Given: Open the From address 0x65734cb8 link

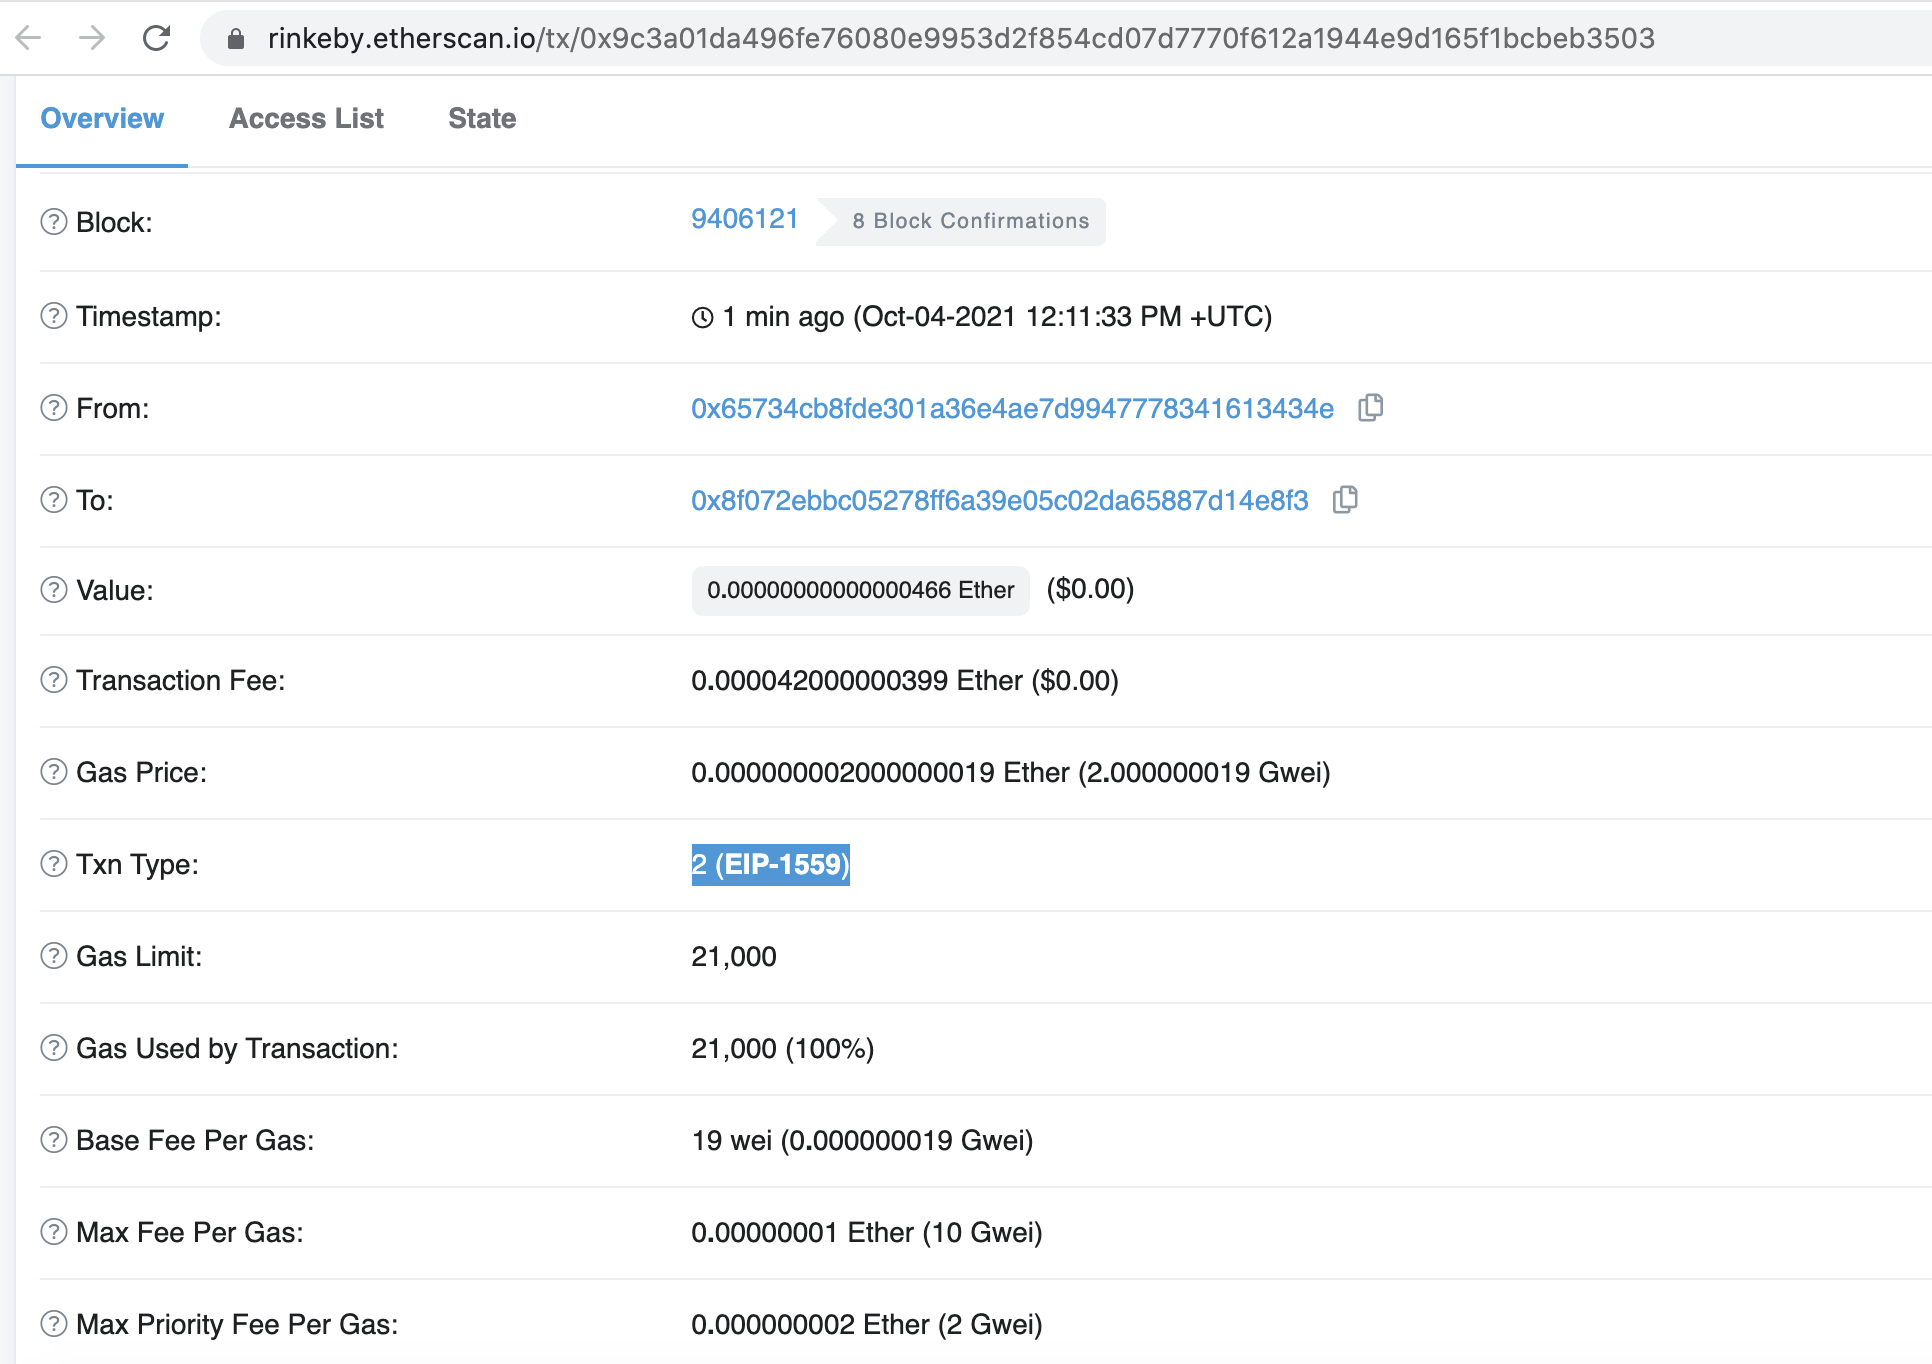Looking at the screenshot, I should pos(1012,409).
